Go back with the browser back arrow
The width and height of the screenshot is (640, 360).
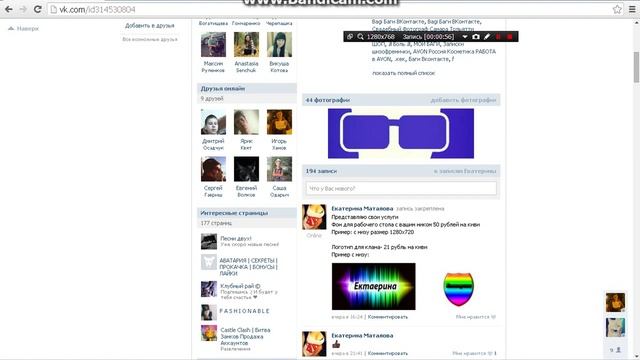pos(9,9)
